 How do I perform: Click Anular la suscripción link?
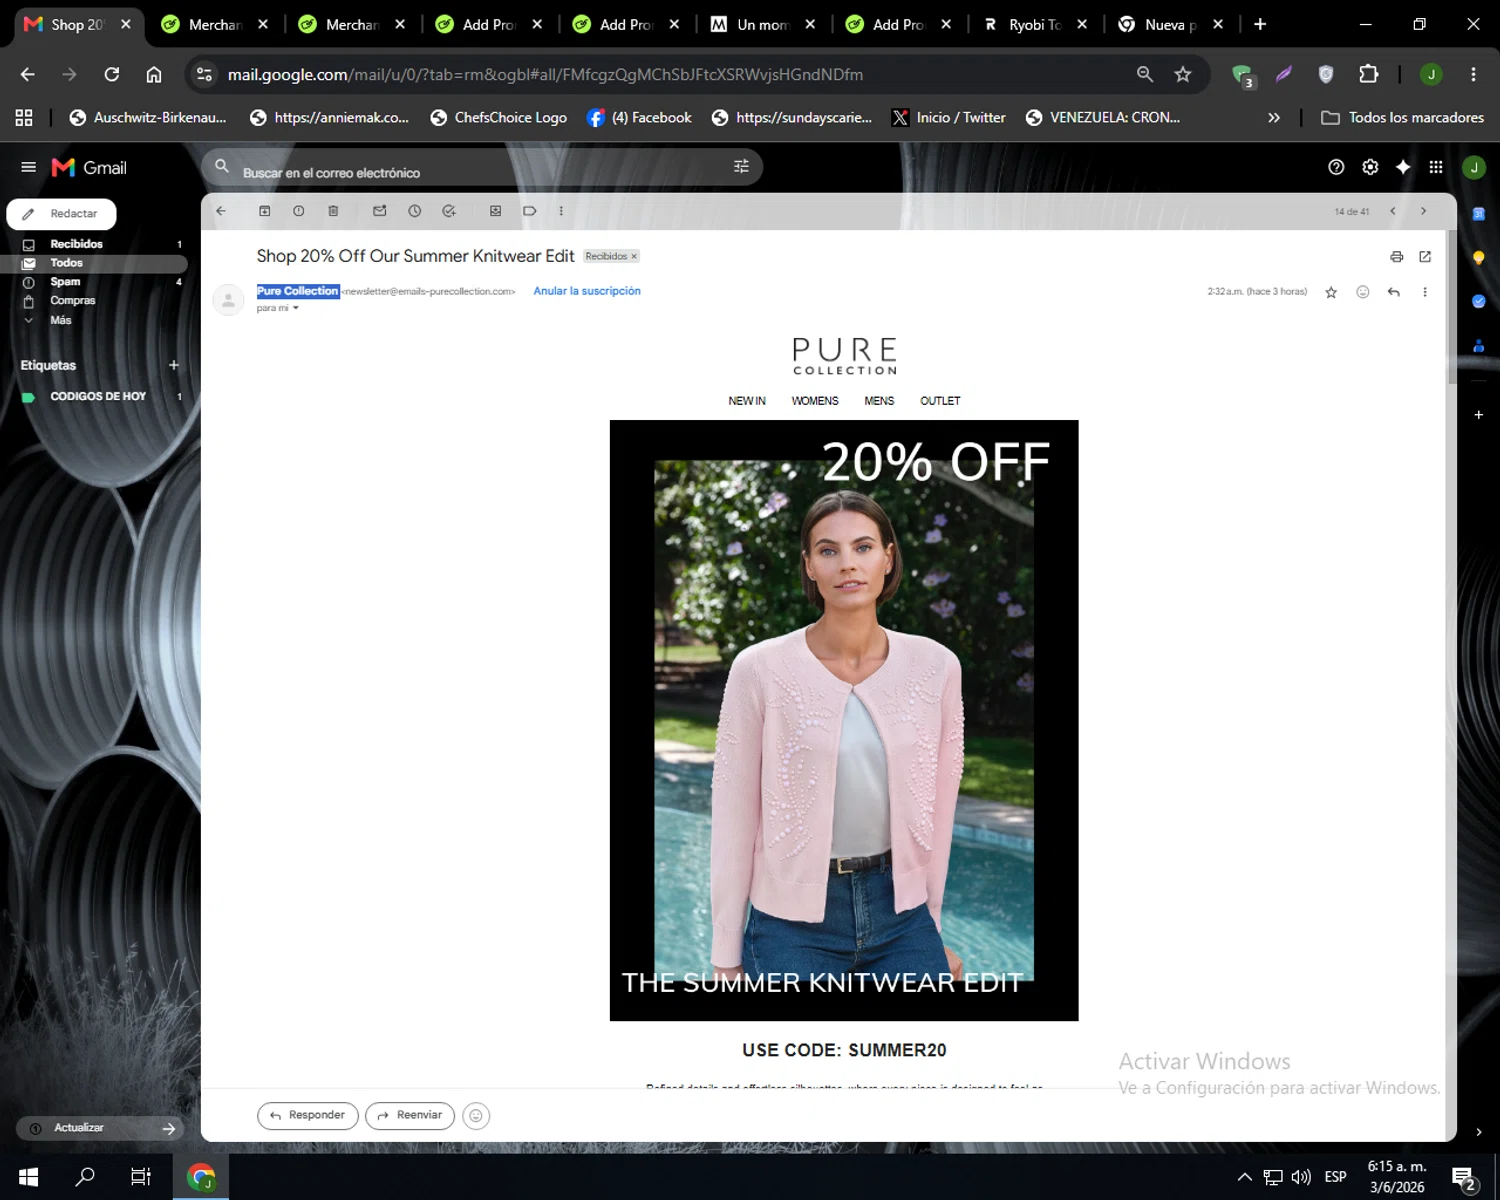[x=587, y=291]
